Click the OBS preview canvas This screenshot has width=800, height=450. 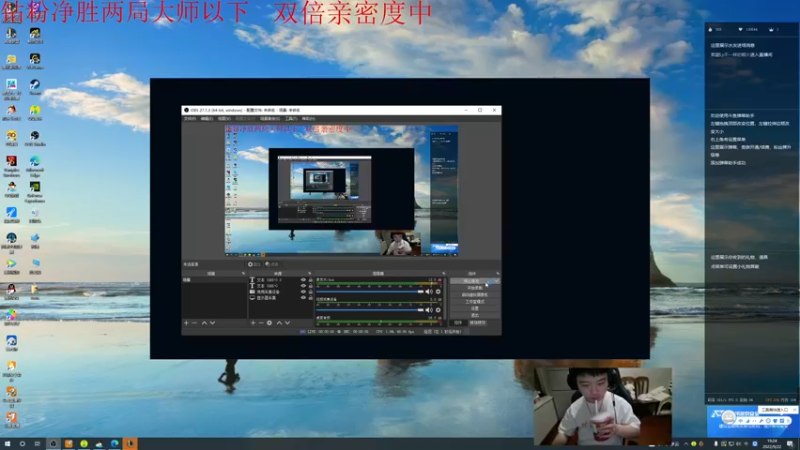(x=341, y=191)
